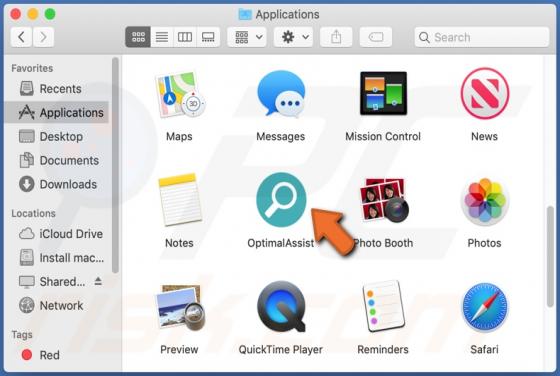
Task: Open Recents in the sidebar
Action: pyautogui.click(x=57, y=89)
